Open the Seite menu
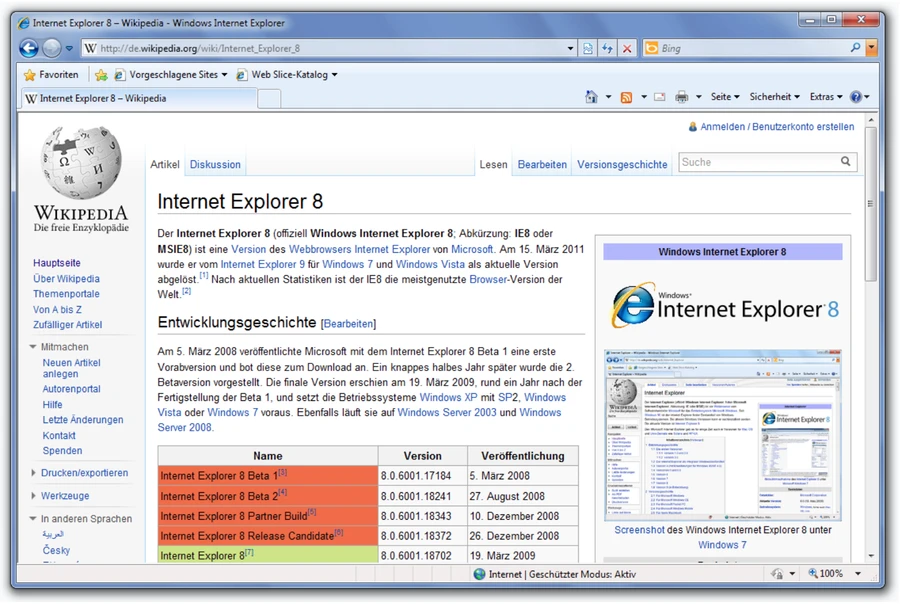Screen dimensions: 900x604 click(725, 97)
